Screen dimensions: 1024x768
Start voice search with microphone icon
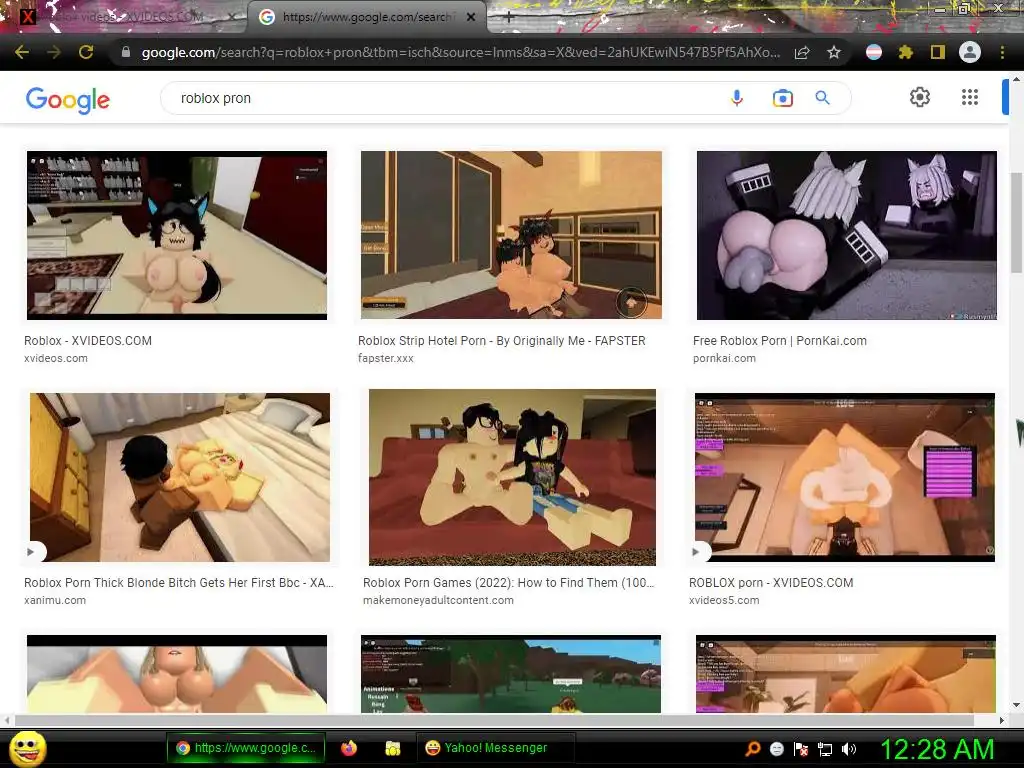(x=737, y=98)
